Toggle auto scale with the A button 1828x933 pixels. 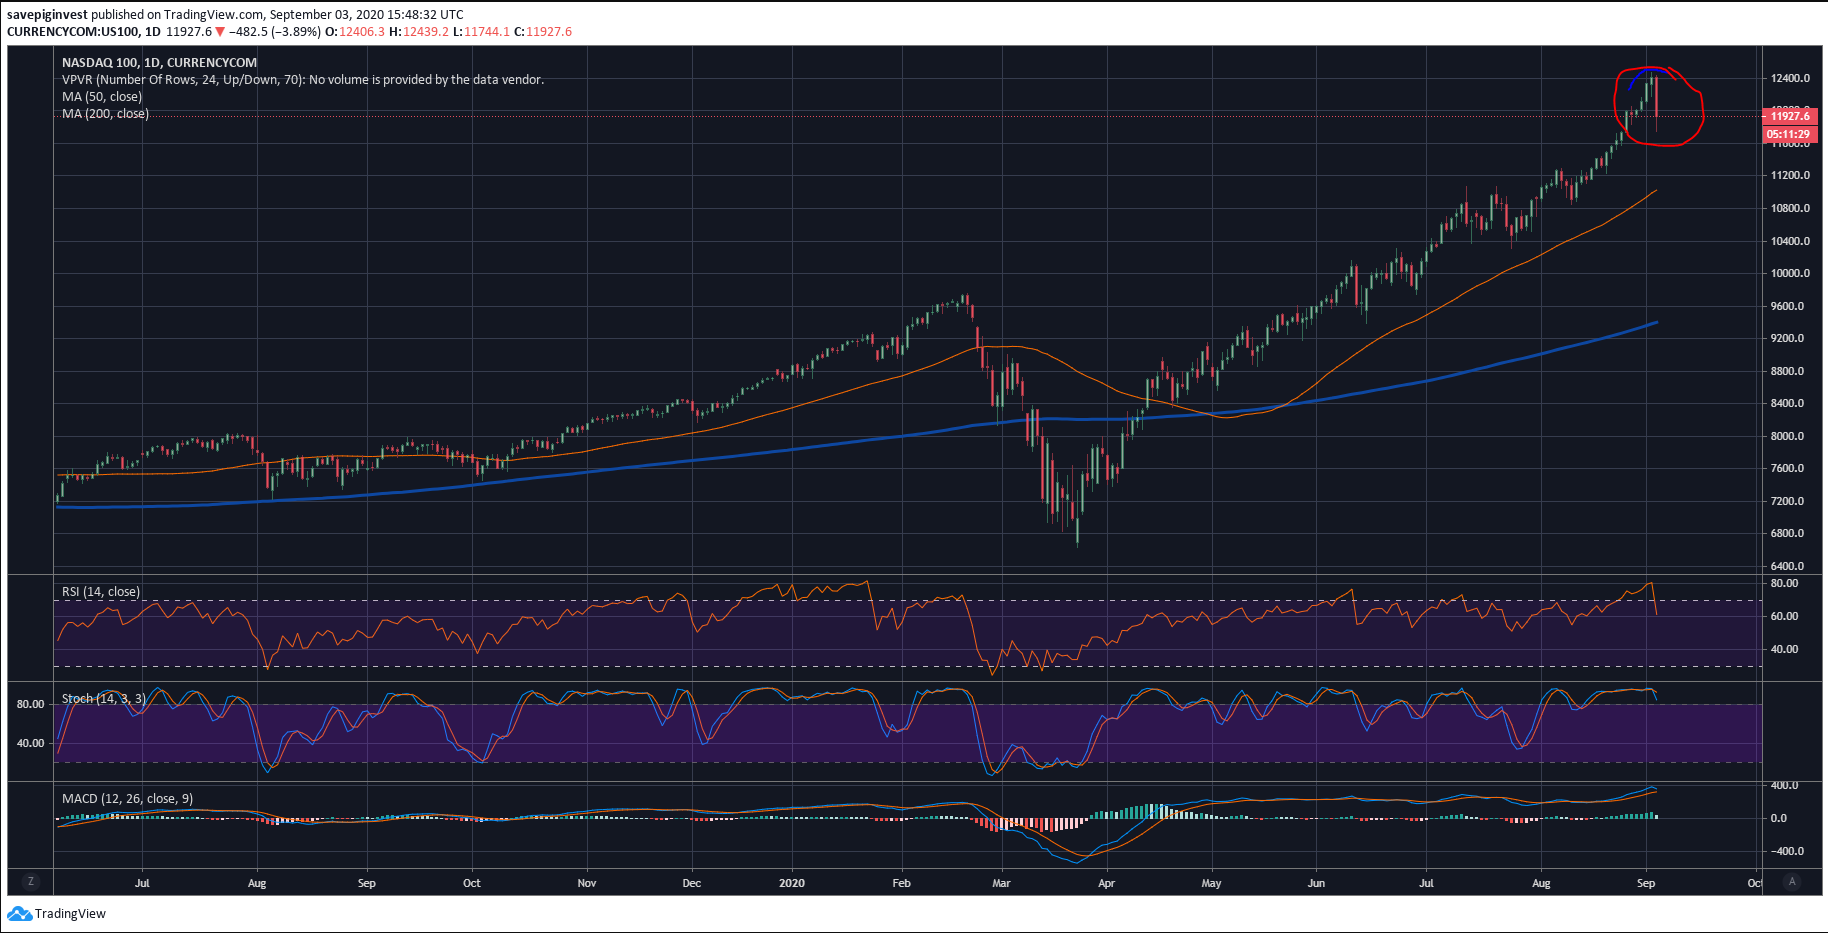(x=1792, y=881)
